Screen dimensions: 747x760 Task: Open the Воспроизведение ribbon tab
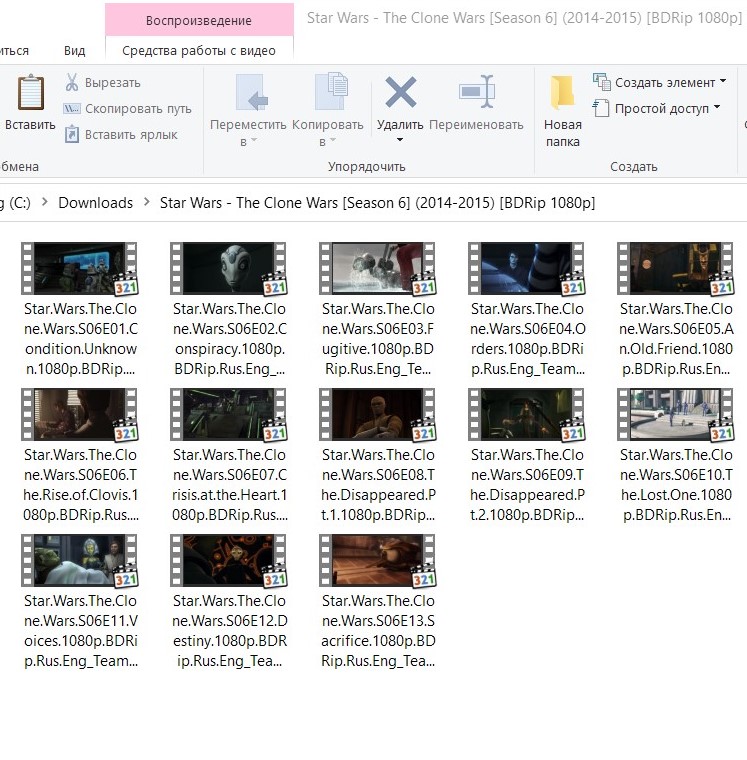(199, 20)
